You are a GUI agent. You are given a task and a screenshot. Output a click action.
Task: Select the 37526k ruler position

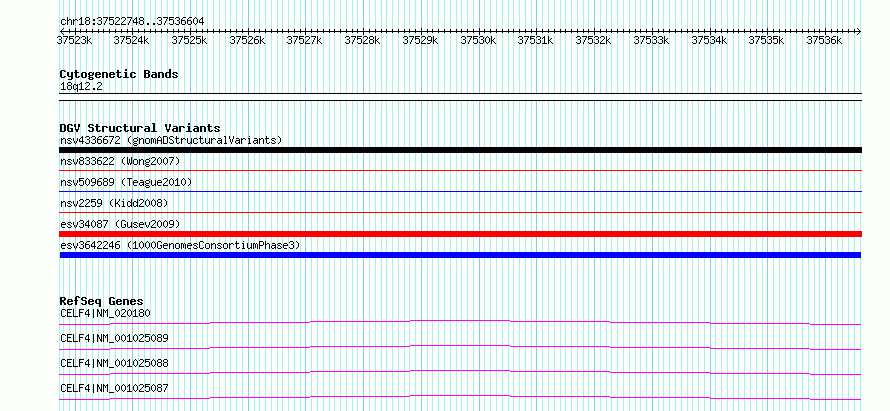(247, 40)
